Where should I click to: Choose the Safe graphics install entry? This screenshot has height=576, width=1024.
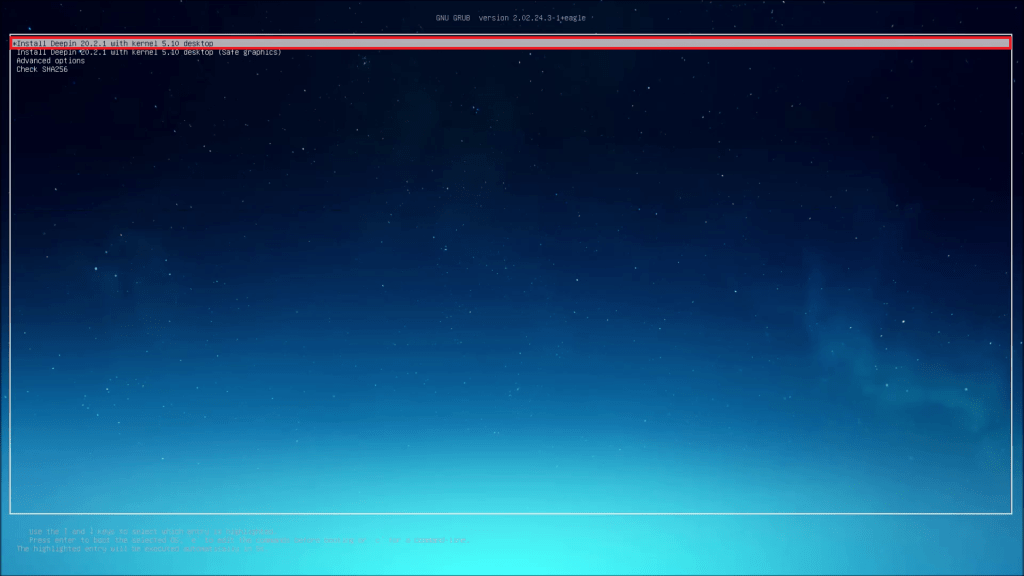point(149,52)
